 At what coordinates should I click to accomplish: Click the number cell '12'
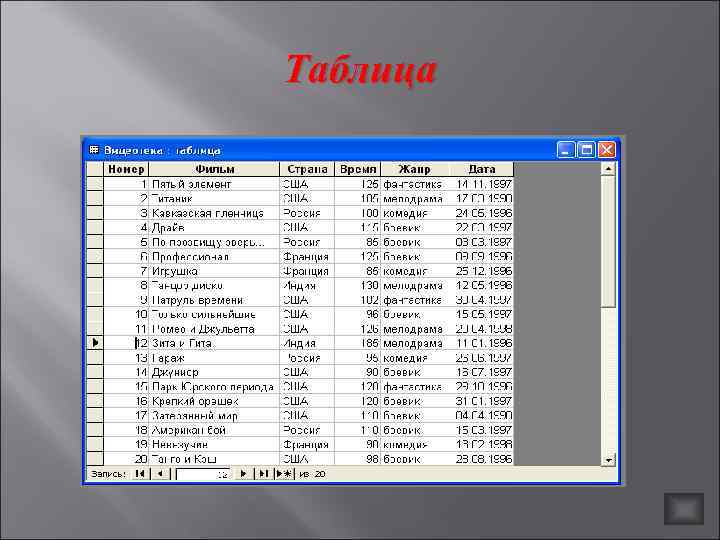coord(126,343)
